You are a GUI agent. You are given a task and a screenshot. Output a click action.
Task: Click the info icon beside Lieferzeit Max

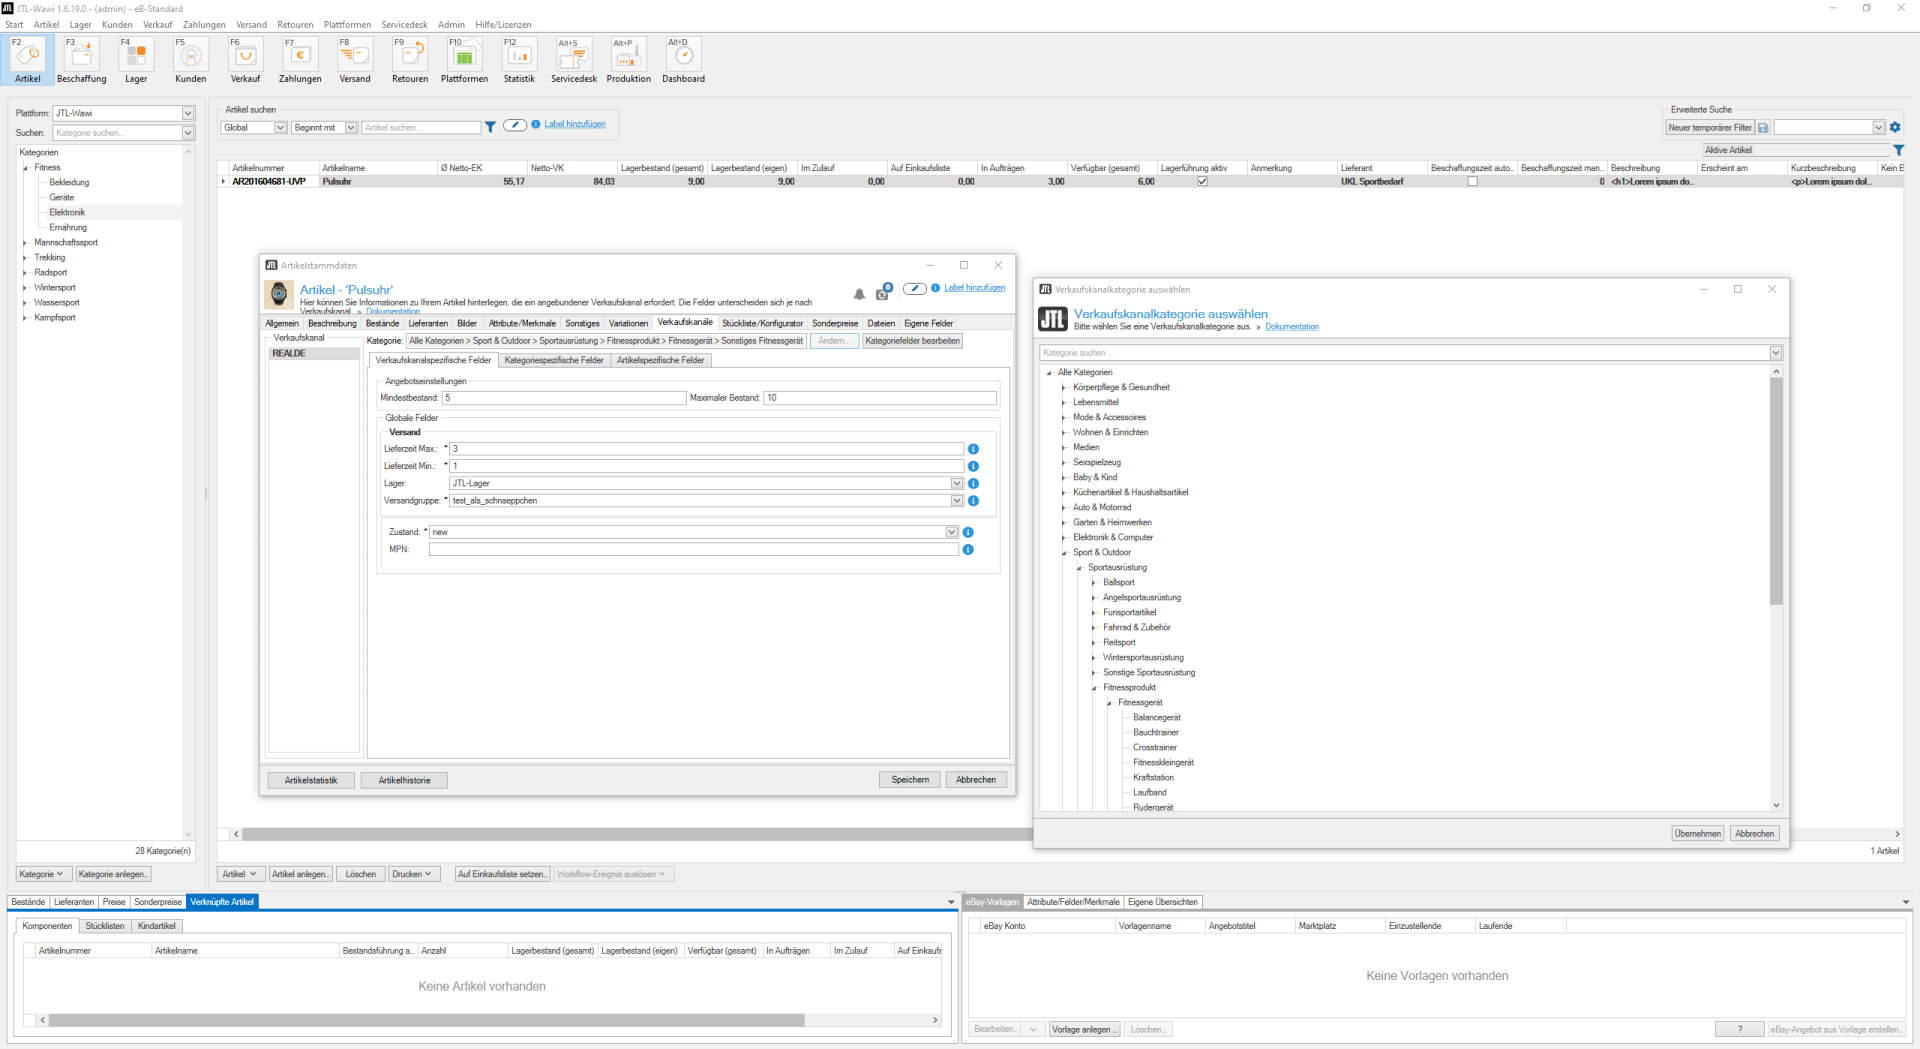tap(973, 449)
